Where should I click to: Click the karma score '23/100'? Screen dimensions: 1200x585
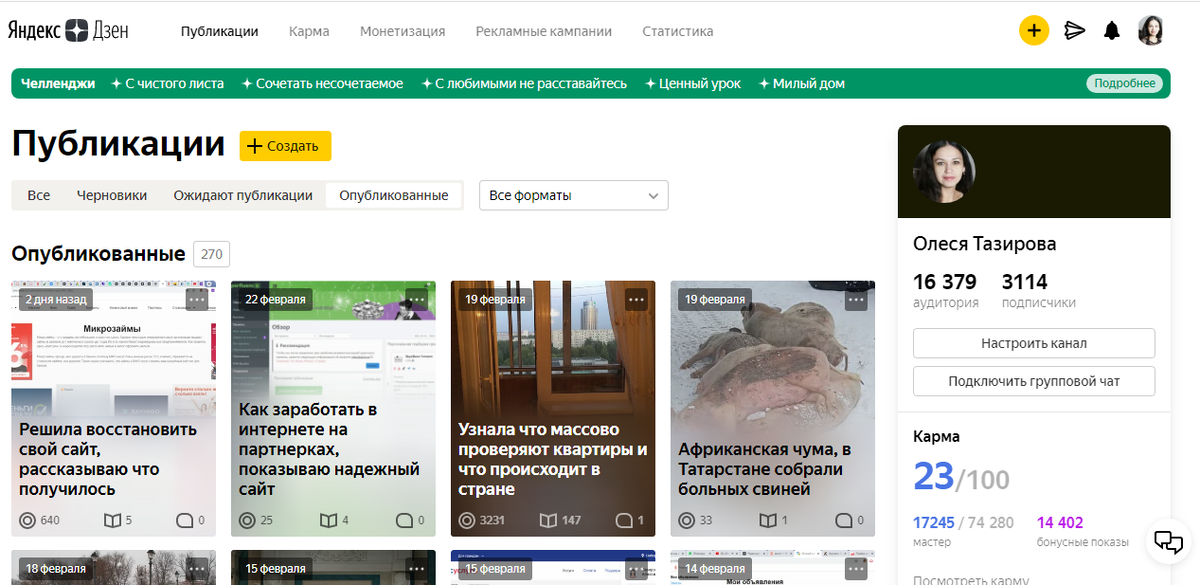pyautogui.click(x=961, y=477)
